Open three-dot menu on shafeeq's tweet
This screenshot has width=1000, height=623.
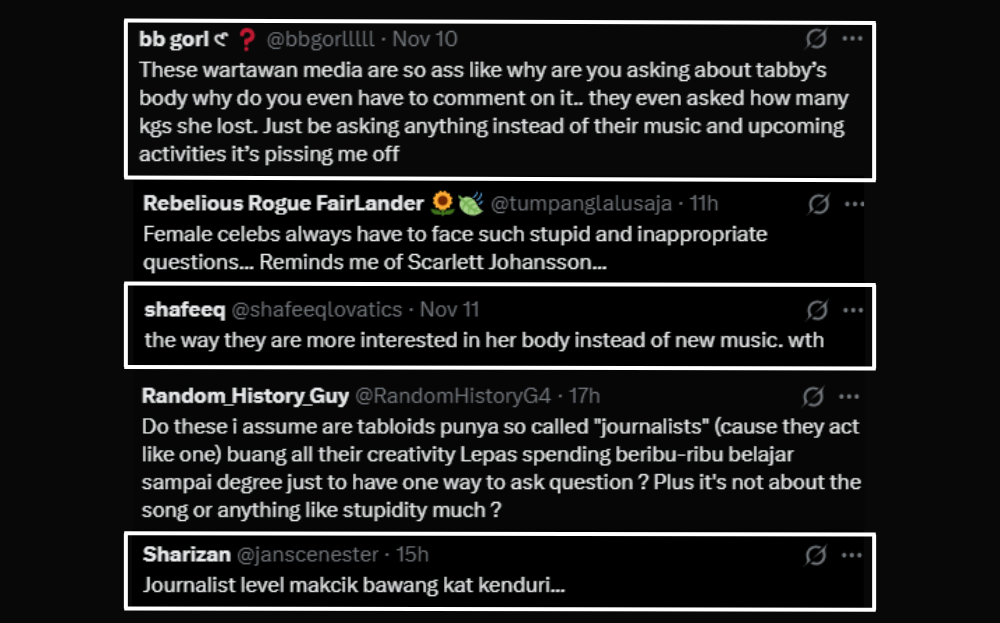point(852,309)
